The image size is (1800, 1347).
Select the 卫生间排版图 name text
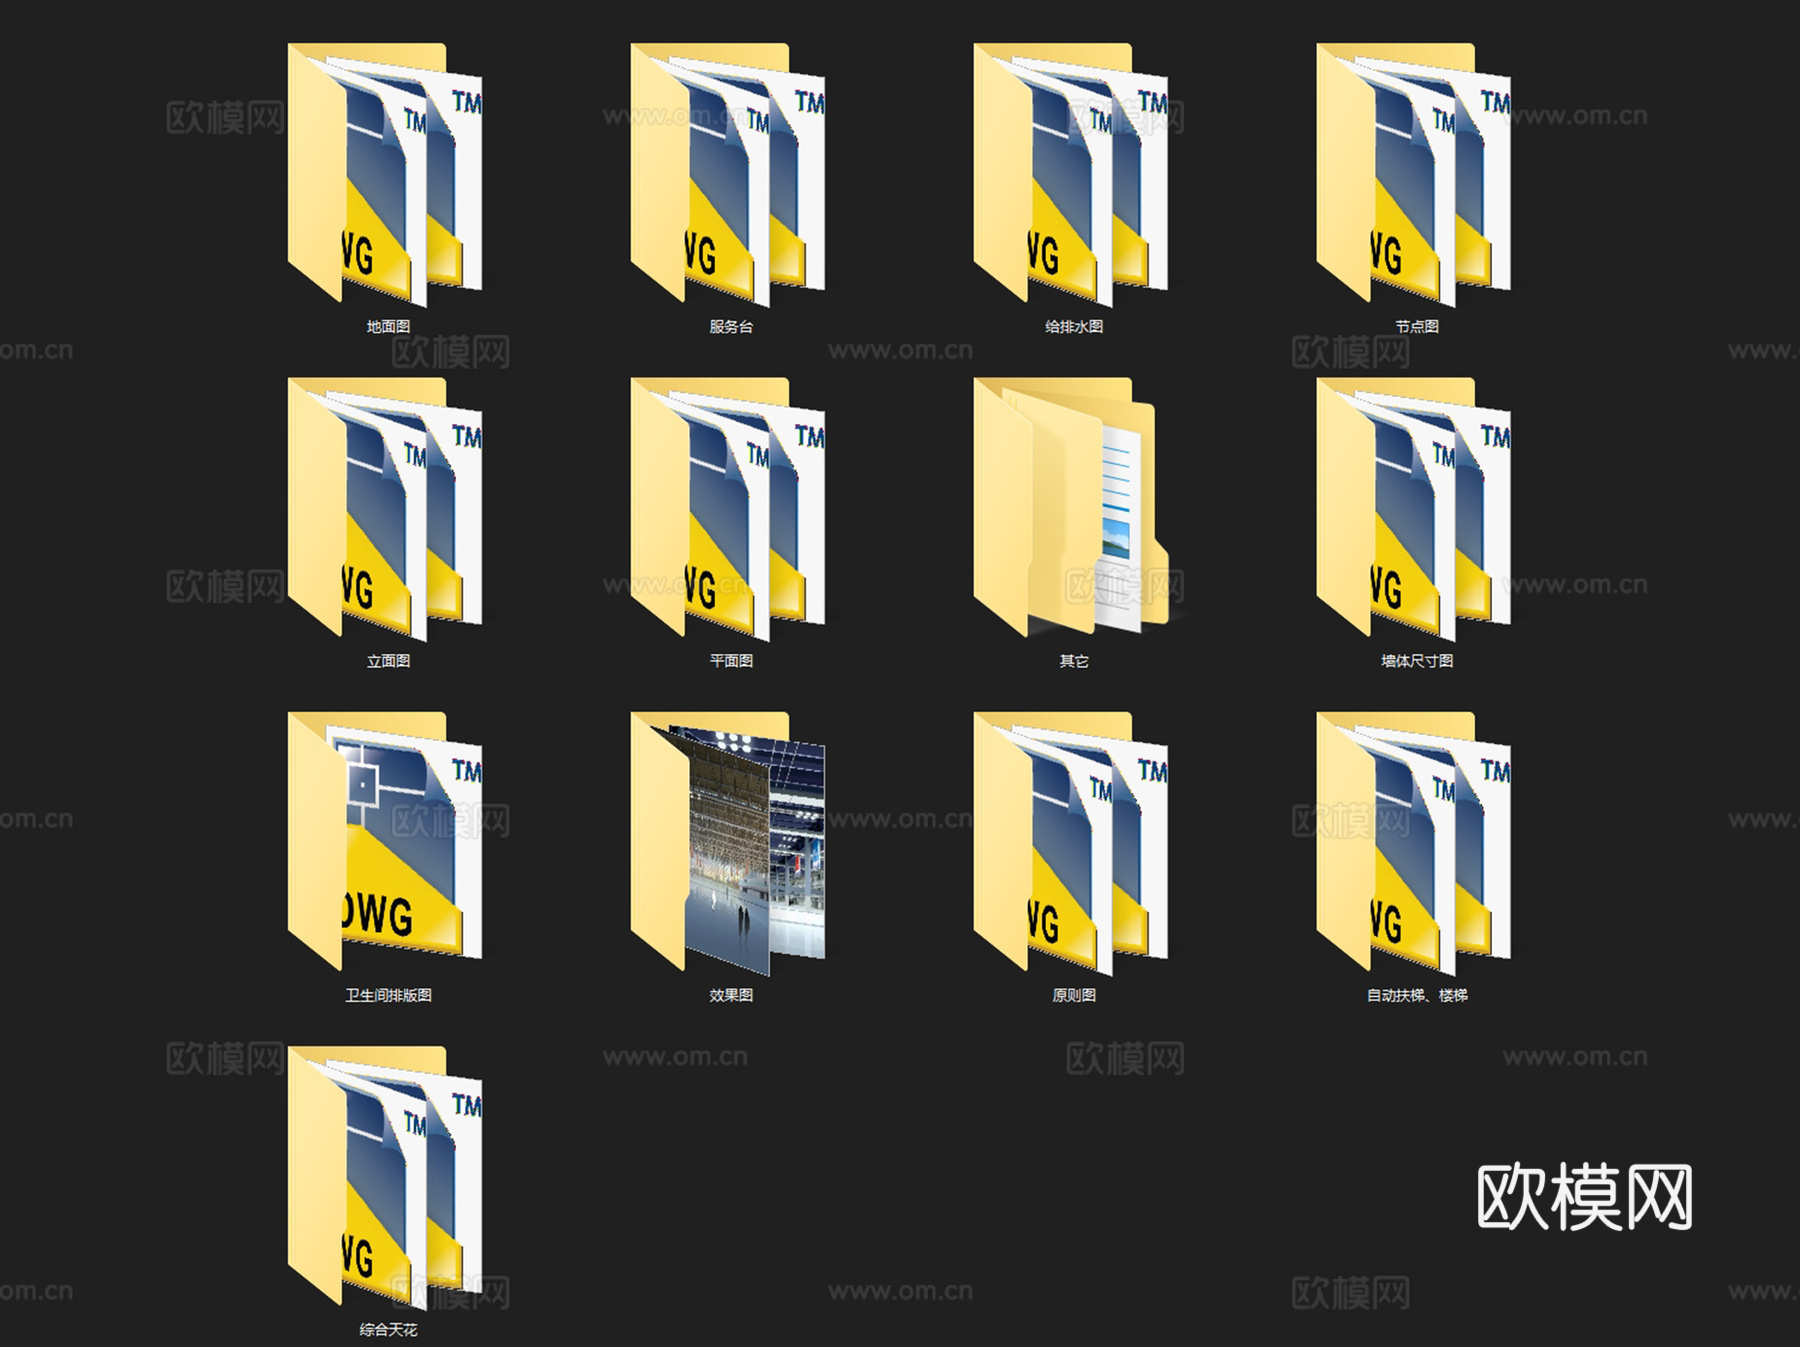coord(388,996)
